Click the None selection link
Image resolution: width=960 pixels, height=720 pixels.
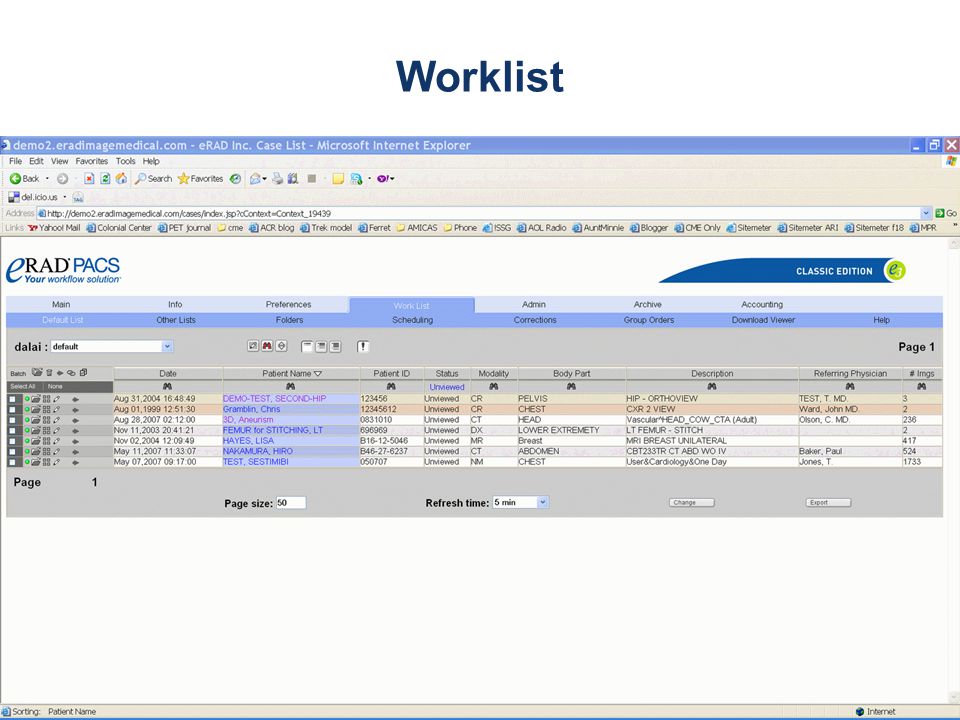55,386
